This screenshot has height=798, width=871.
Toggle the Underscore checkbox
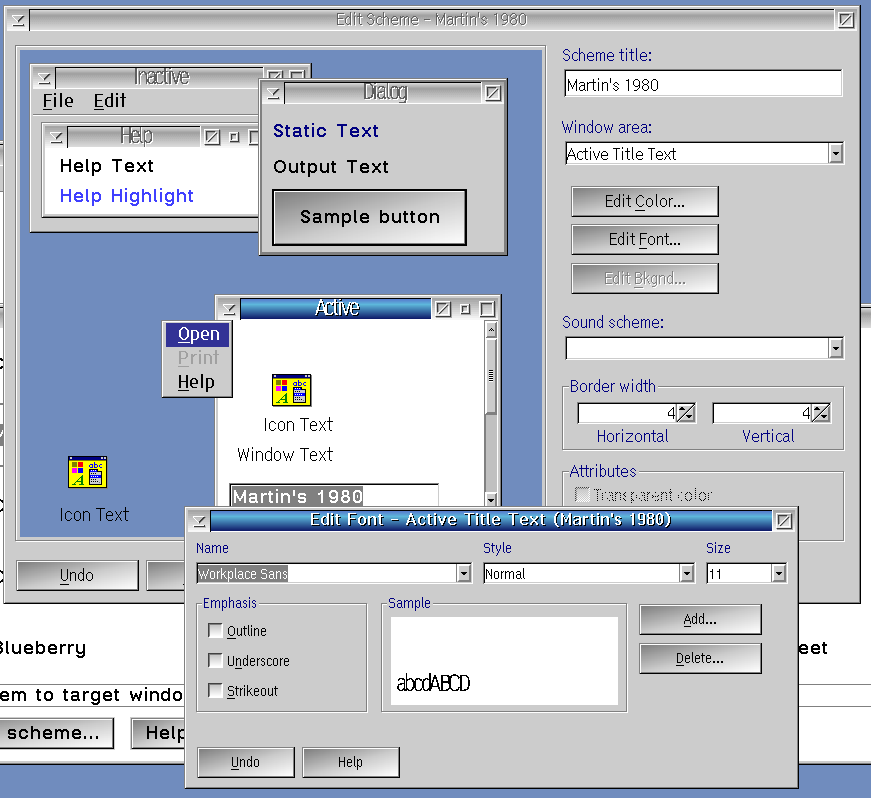tap(215, 661)
